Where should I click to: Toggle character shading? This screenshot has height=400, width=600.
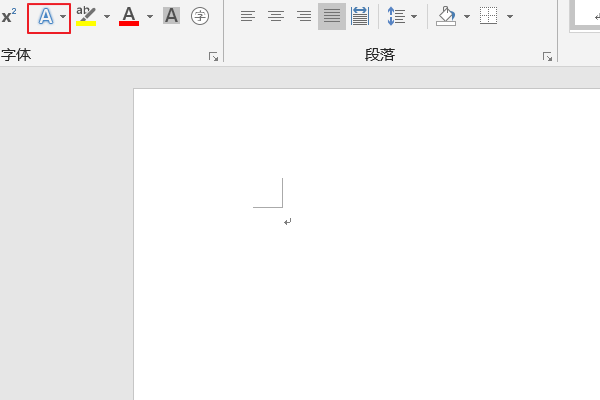pyautogui.click(x=171, y=16)
